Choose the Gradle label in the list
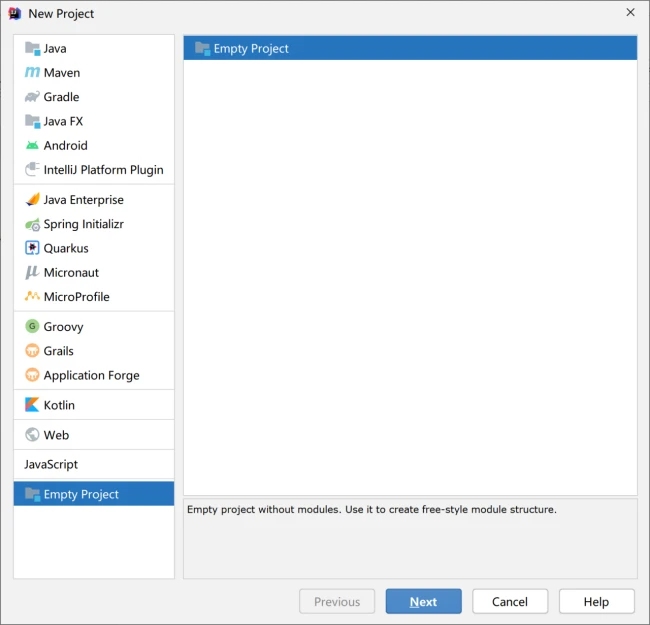This screenshot has height=625, width=650. click(x=61, y=97)
